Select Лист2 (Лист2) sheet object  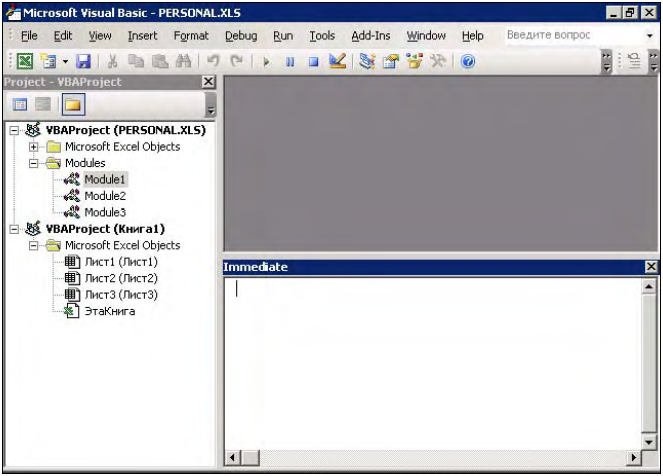[121, 279]
